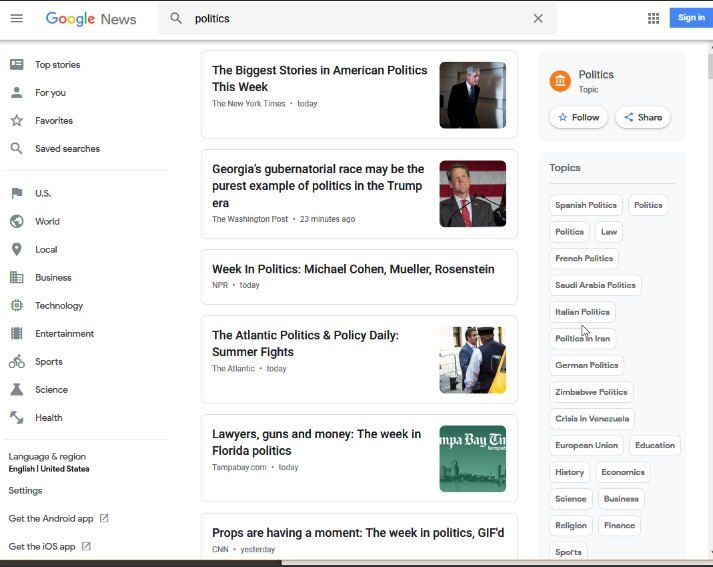The height and width of the screenshot is (567, 713).
Task: Follow the Politics topic
Action: click(x=578, y=117)
